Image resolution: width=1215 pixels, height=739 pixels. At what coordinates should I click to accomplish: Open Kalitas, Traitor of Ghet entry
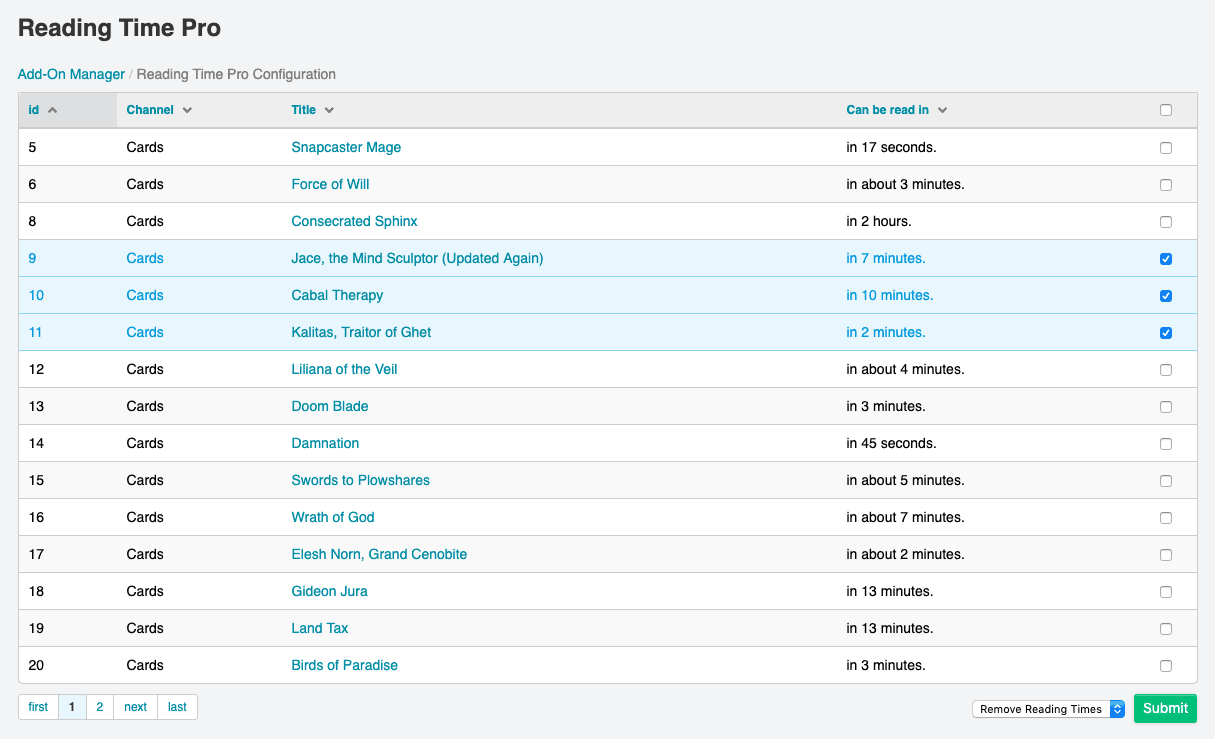pos(361,332)
